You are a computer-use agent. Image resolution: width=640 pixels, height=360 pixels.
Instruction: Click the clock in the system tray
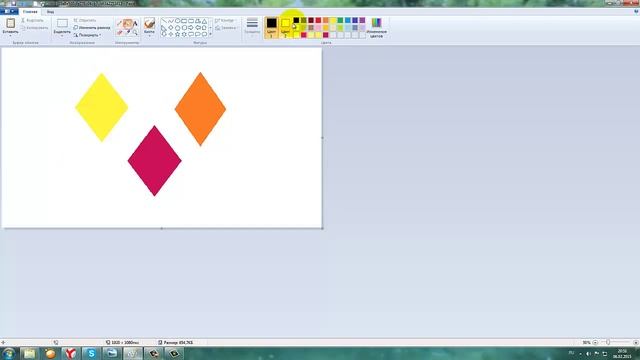tap(622, 353)
